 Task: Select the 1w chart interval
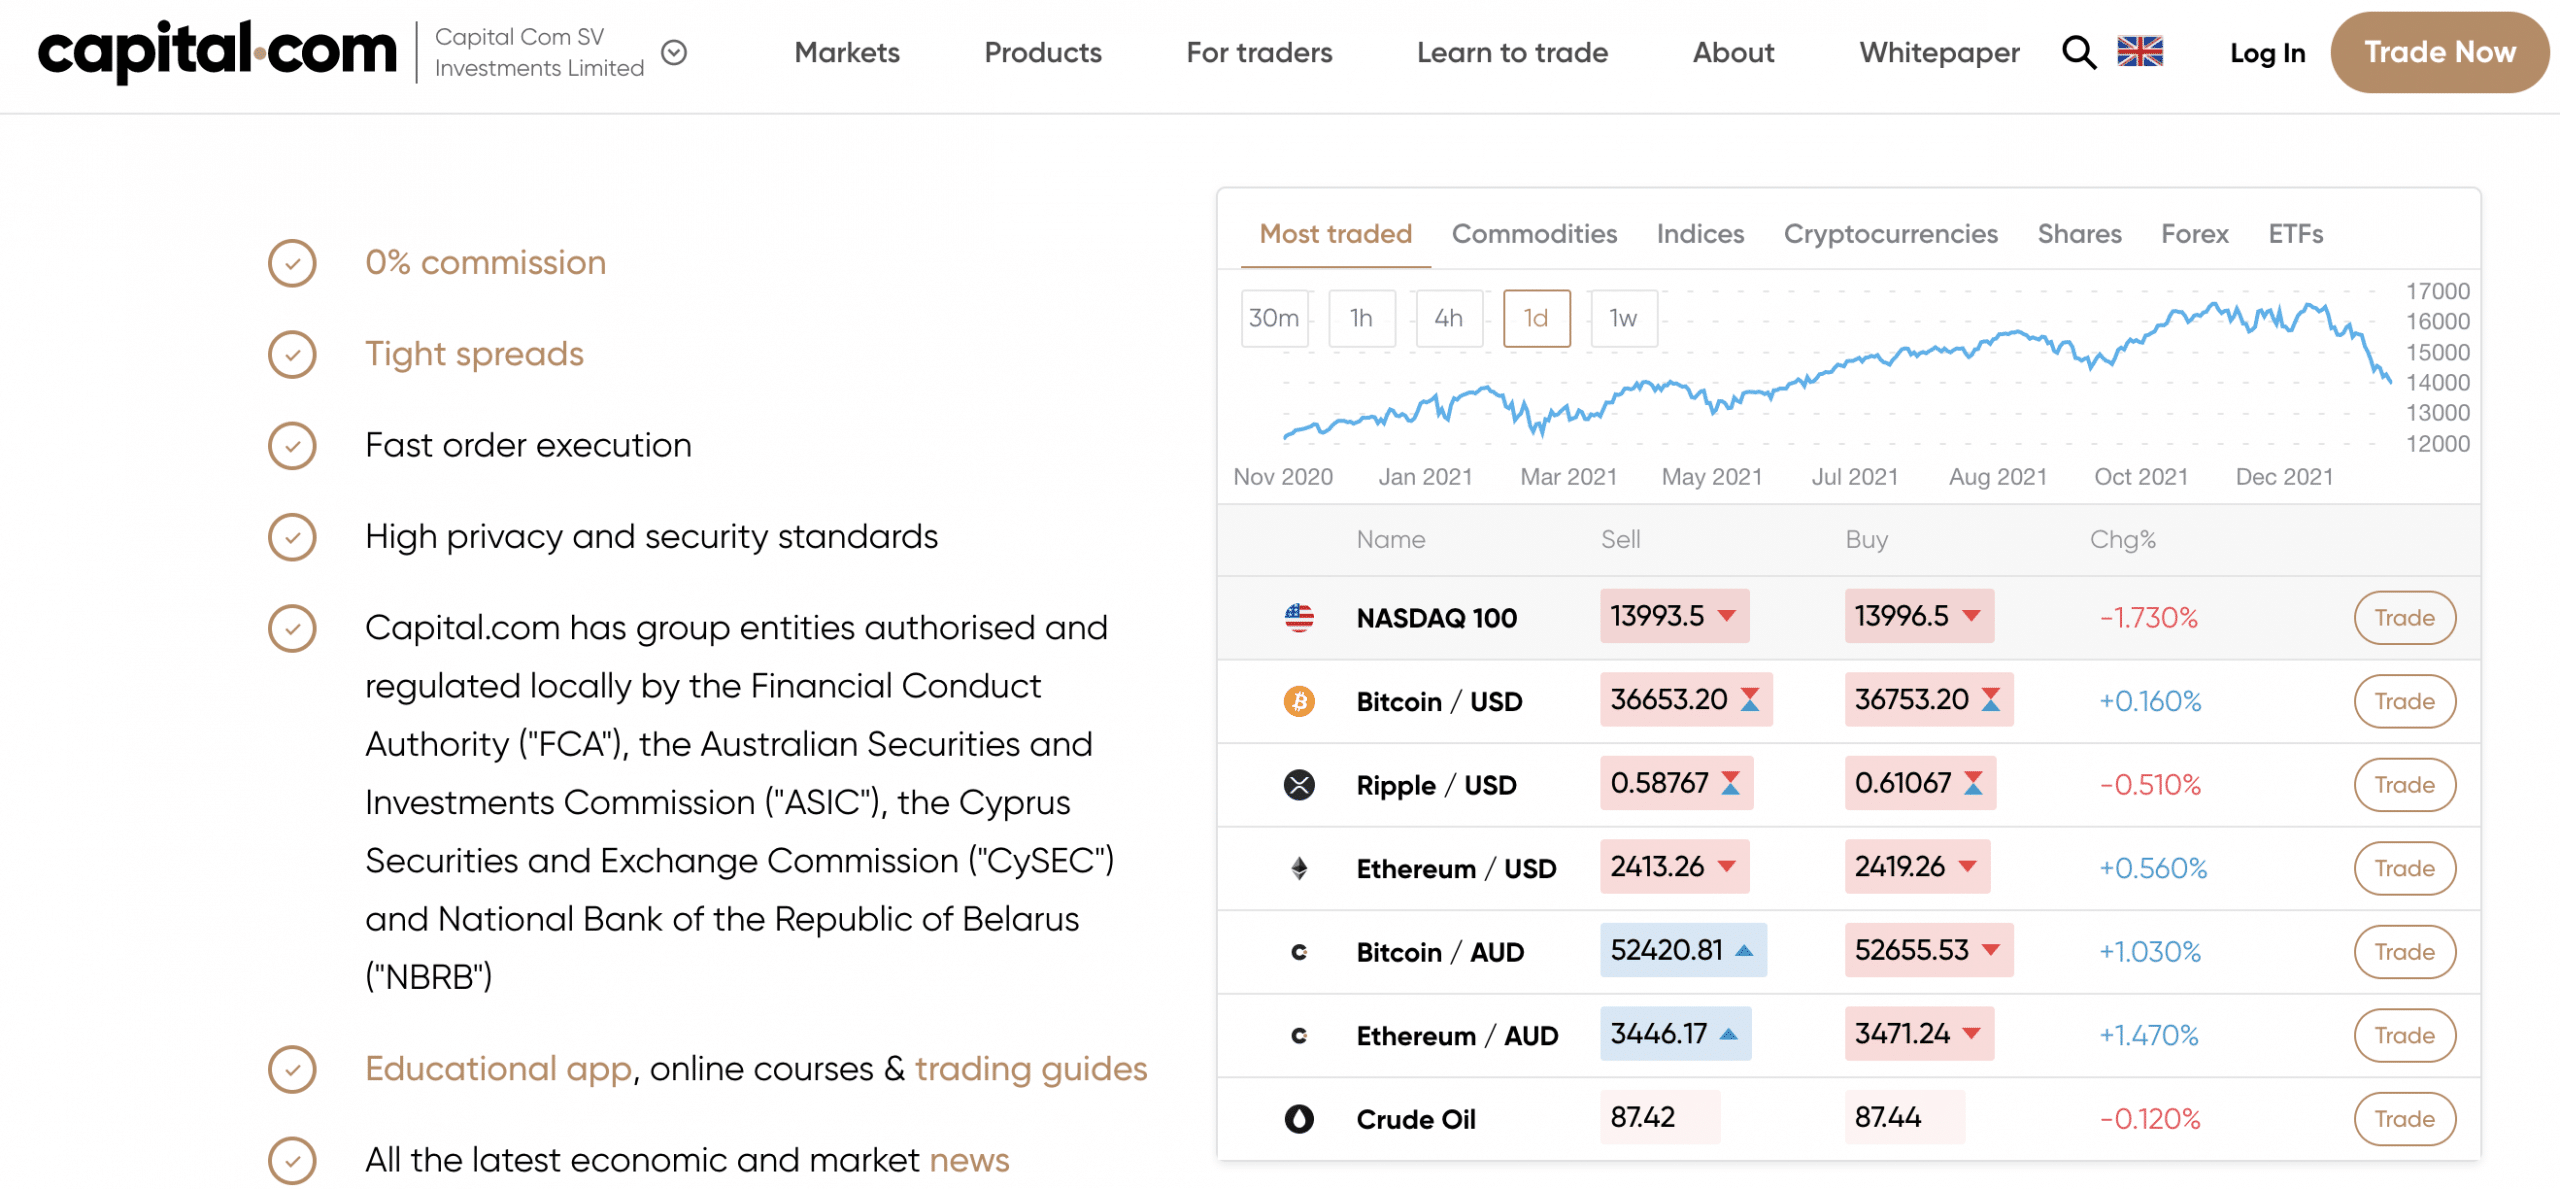[x=1623, y=318]
